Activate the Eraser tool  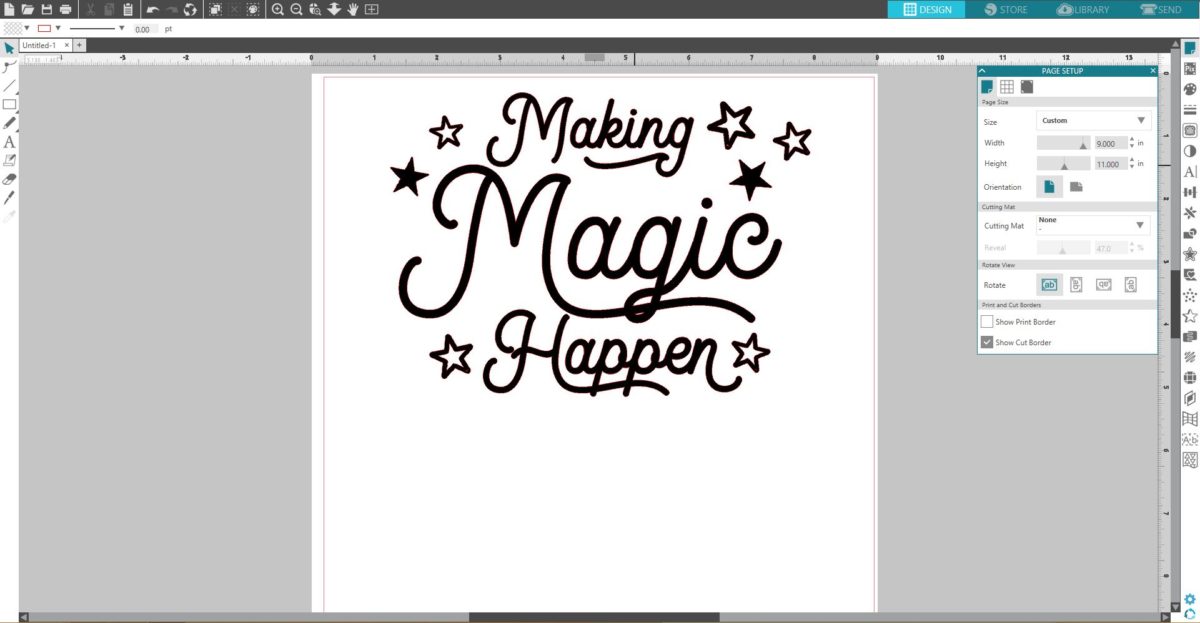coord(10,180)
